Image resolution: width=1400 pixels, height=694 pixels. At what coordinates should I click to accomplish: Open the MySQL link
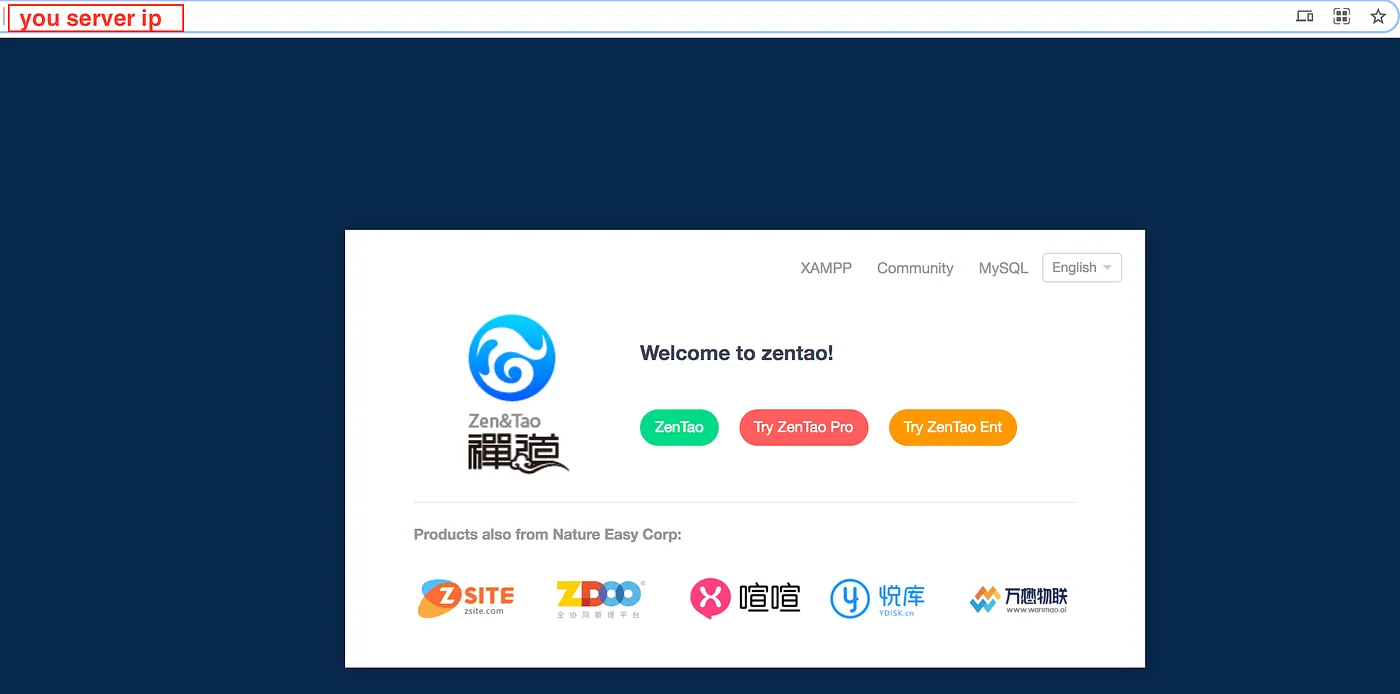(x=1003, y=268)
